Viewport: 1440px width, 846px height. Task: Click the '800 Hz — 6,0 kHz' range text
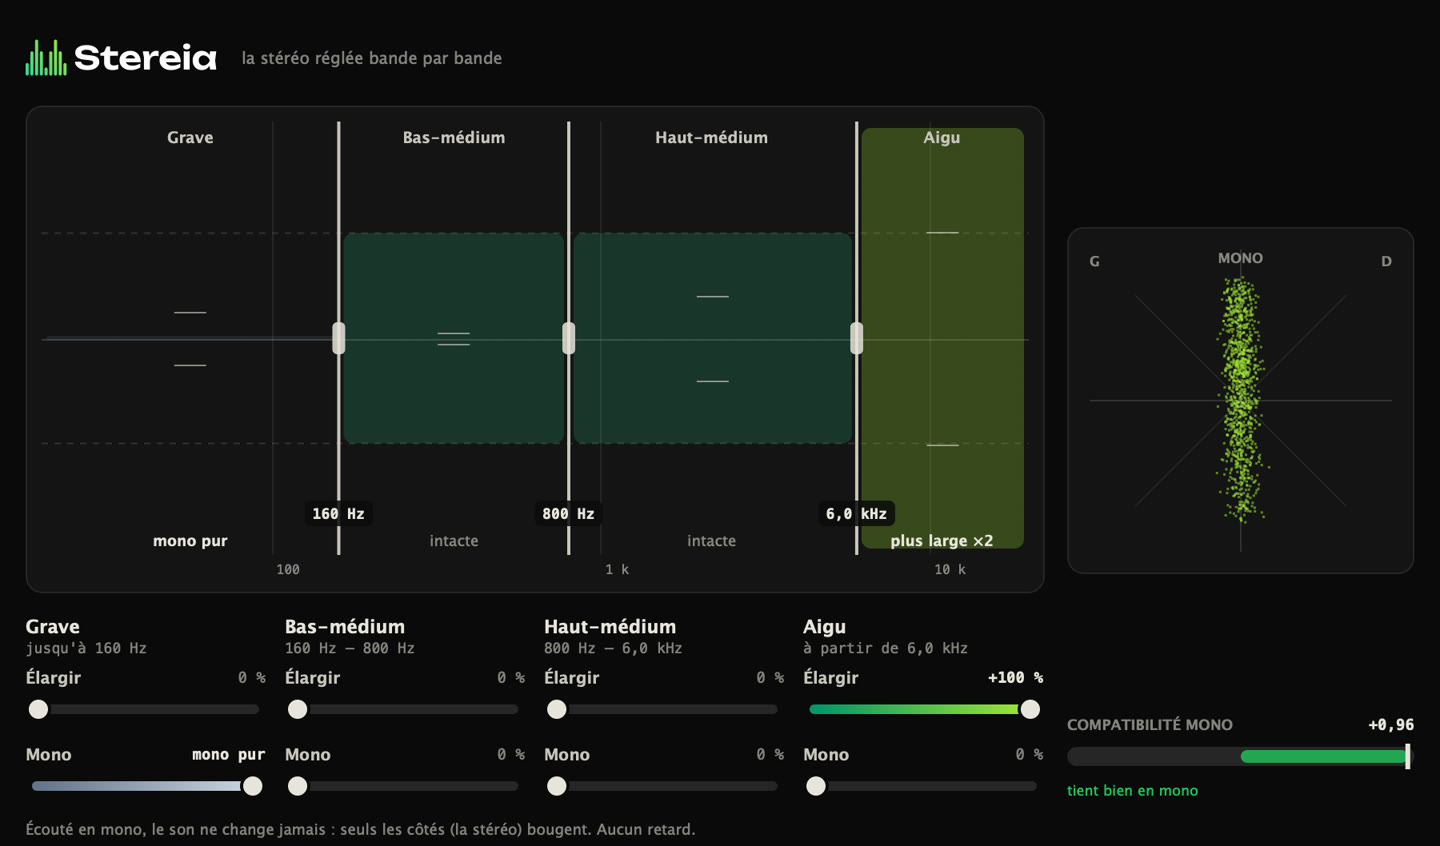click(x=613, y=648)
